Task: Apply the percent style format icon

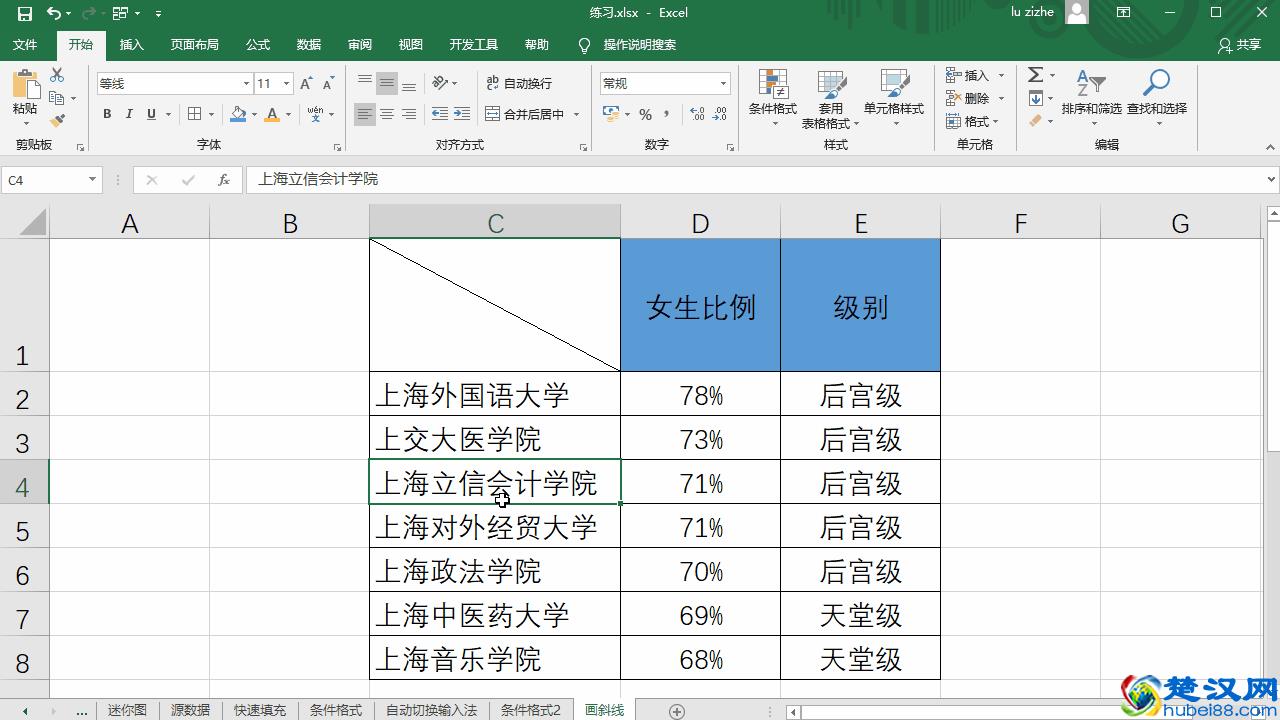Action: [x=643, y=114]
